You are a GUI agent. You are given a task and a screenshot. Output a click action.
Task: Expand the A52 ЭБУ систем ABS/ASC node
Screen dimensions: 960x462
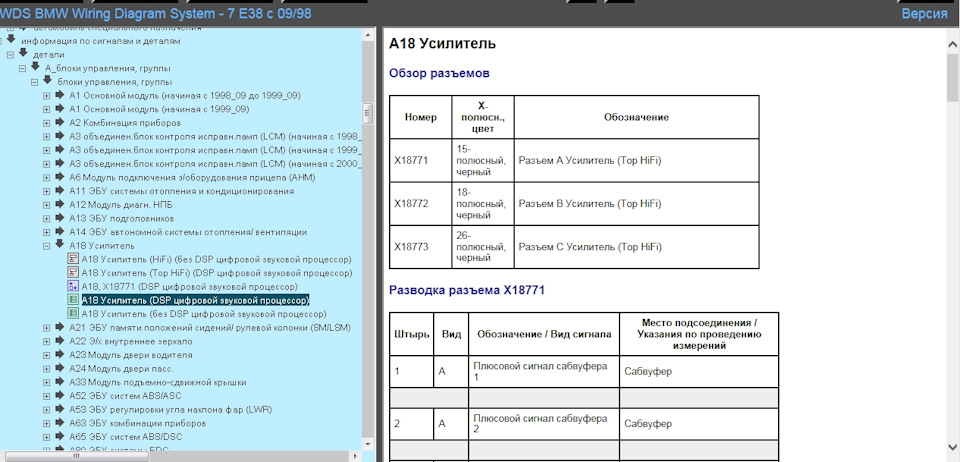(47, 396)
